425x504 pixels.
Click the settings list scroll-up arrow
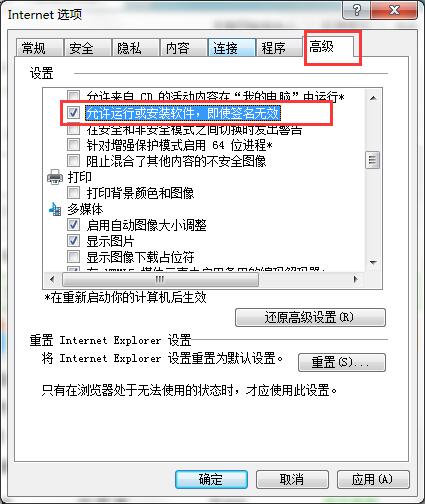click(373, 98)
